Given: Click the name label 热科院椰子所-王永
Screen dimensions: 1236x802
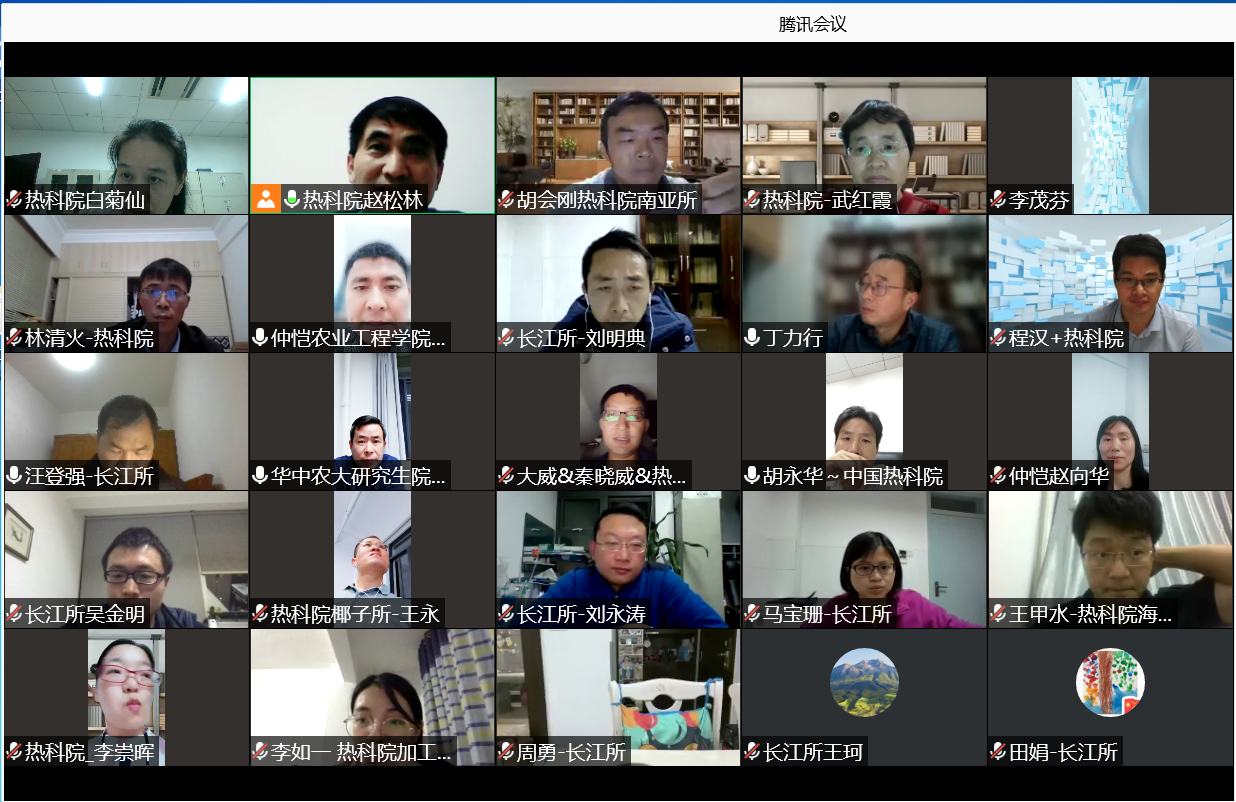Looking at the screenshot, I should tap(356, 614).
